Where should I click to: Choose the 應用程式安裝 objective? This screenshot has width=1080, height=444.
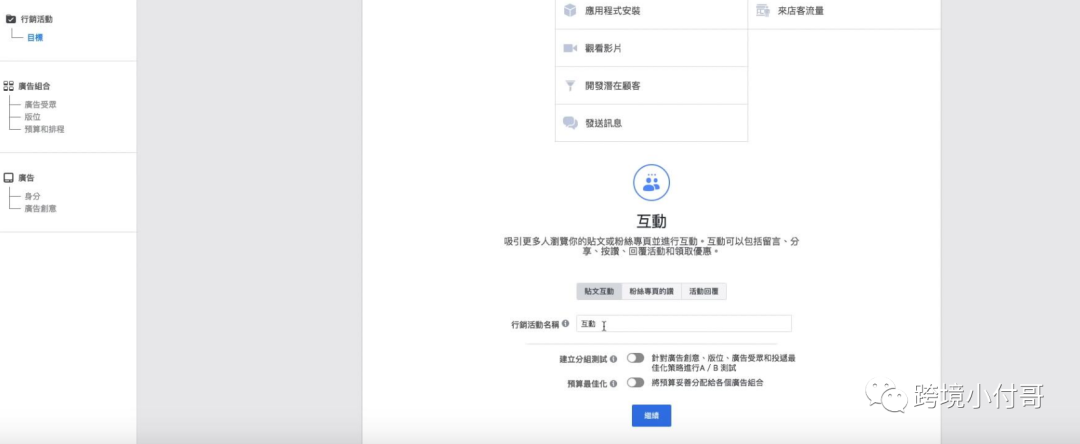click(x=651, y=11)
